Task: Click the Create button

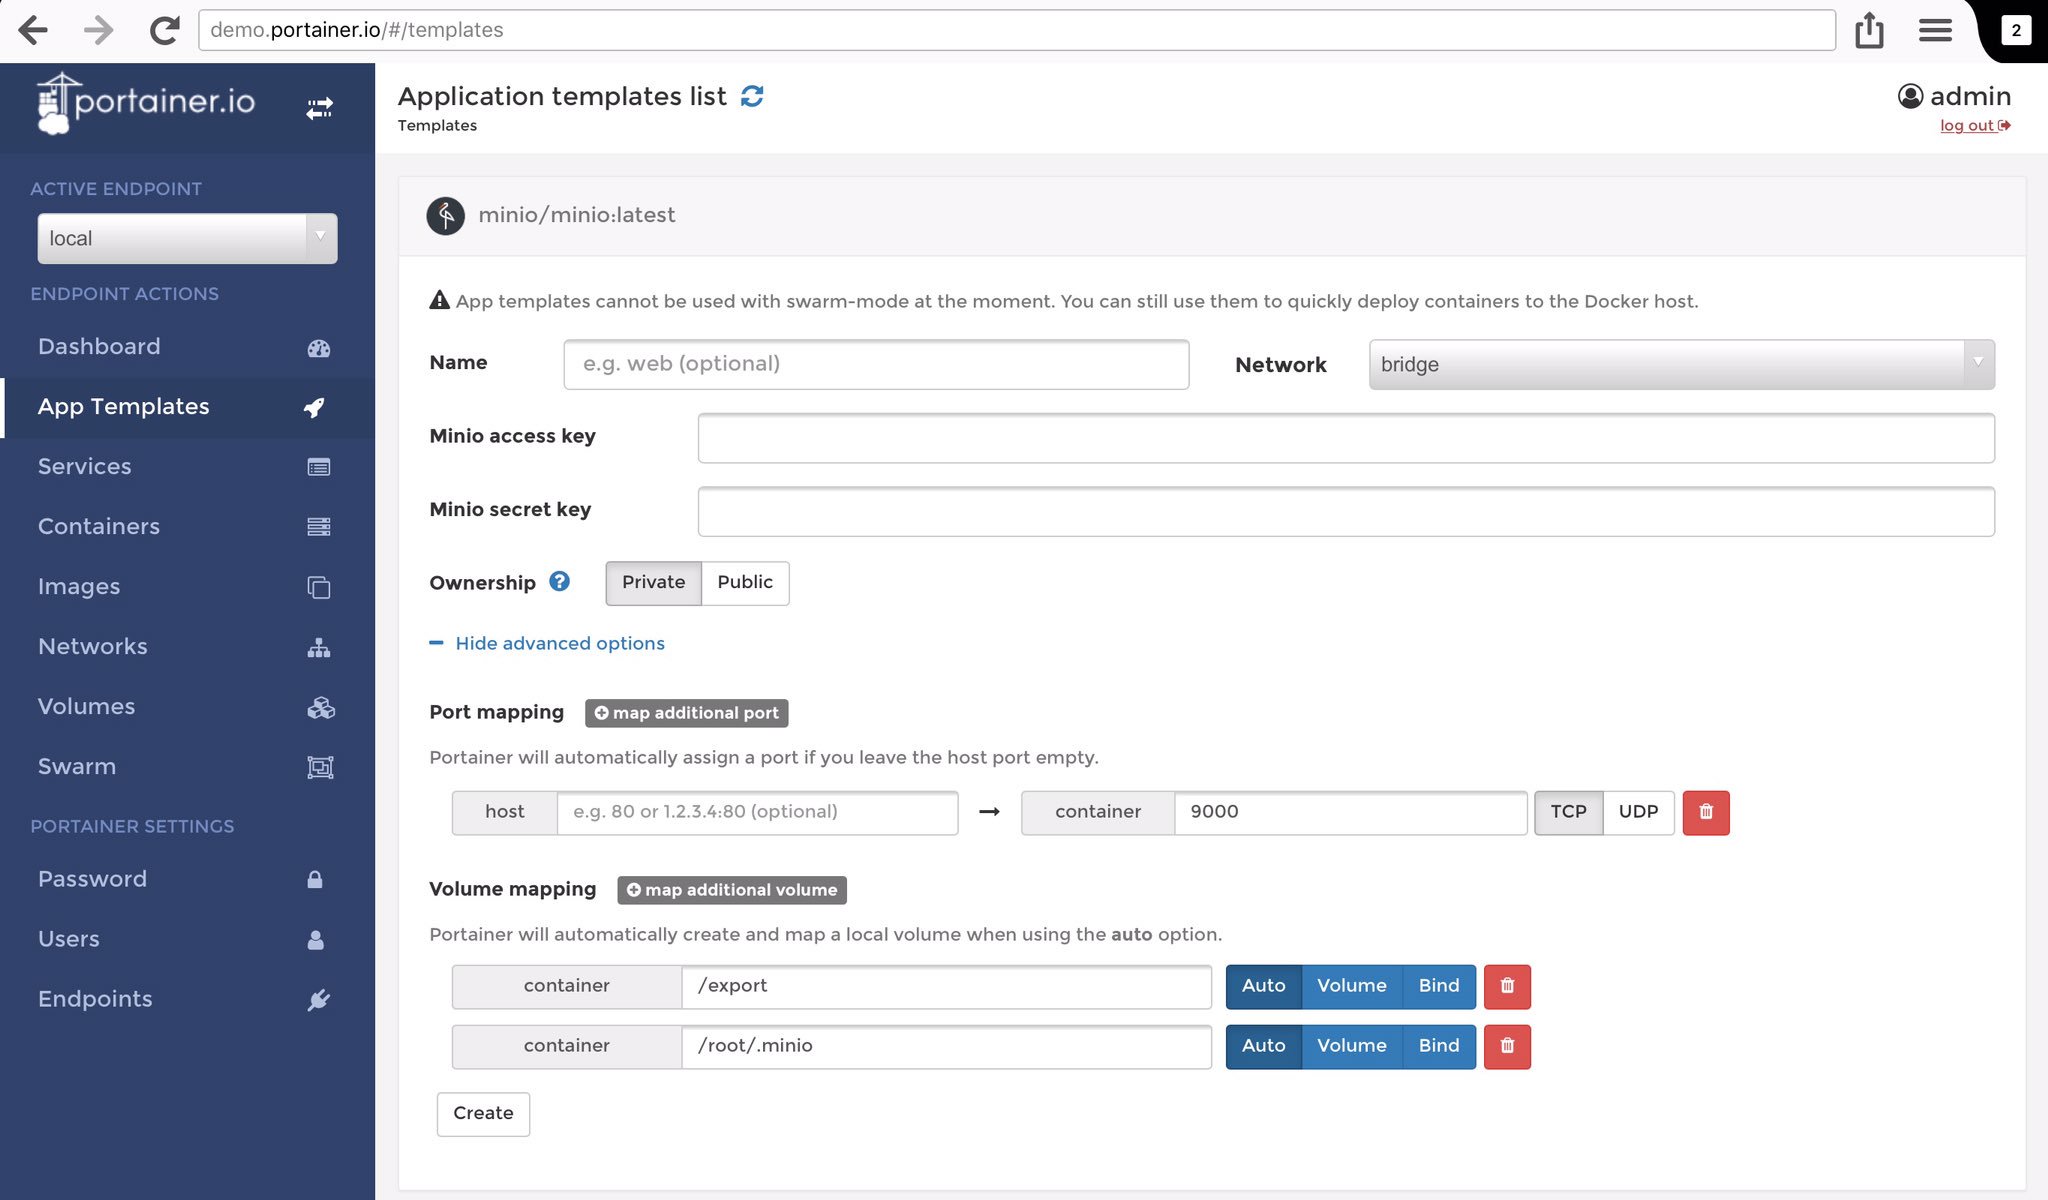Action: click(483, 1113)
